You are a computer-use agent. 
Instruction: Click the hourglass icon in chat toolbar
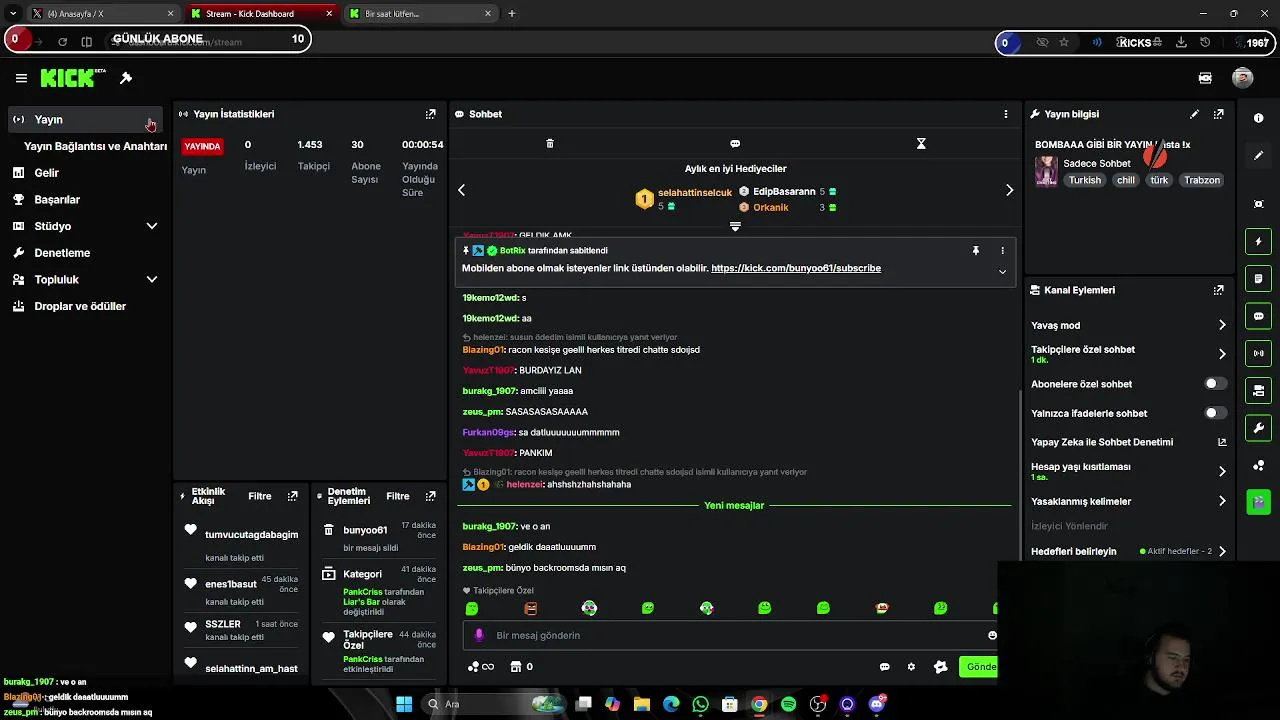point(921,144)
